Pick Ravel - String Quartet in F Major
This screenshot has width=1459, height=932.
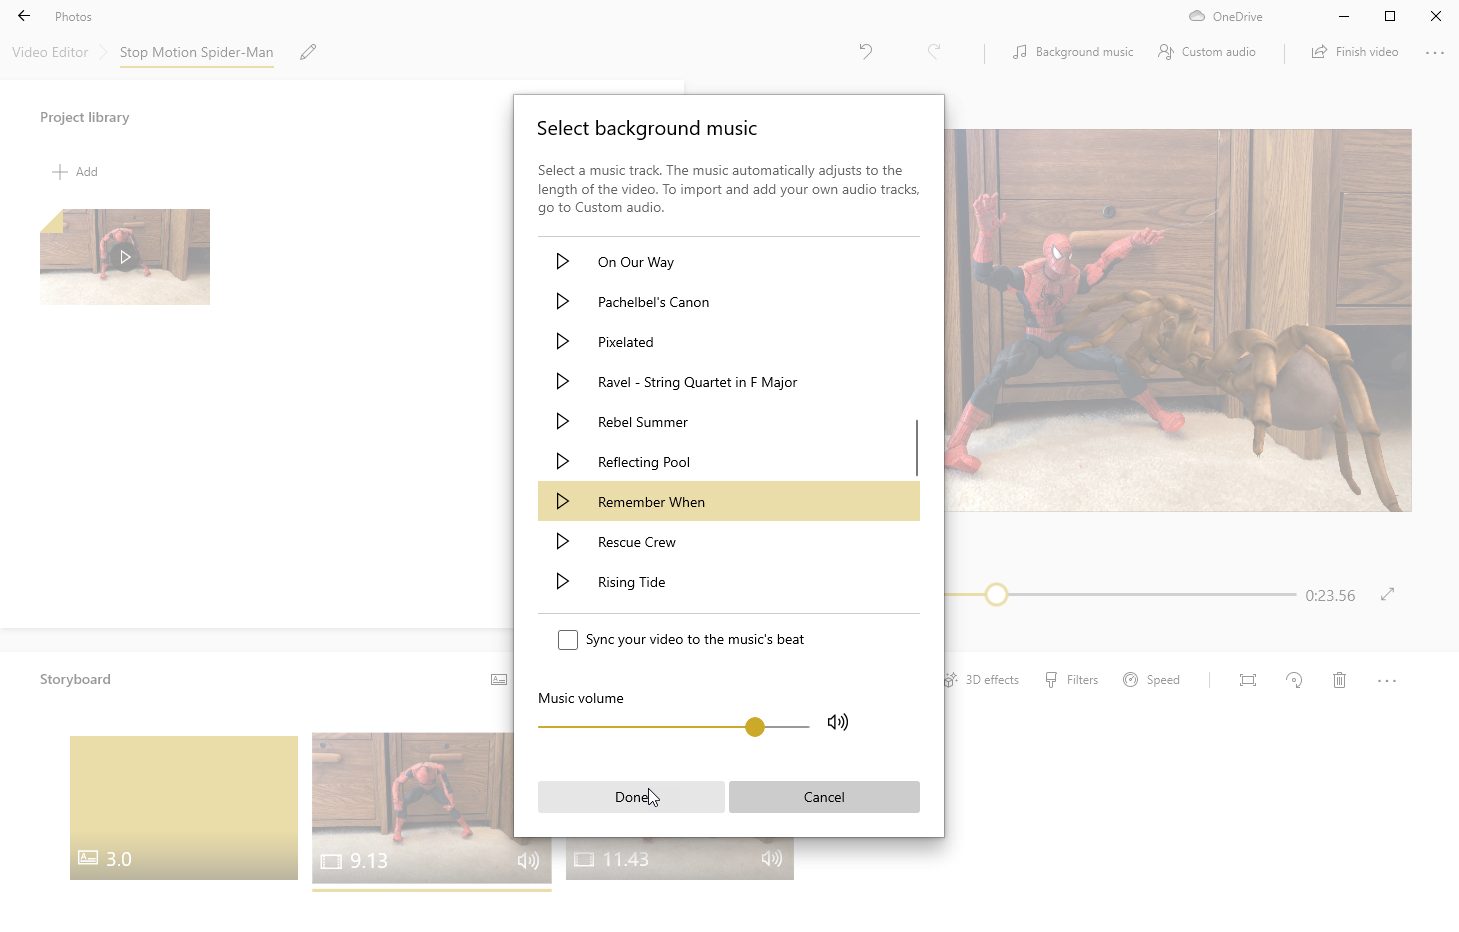(x=728, y=382)
